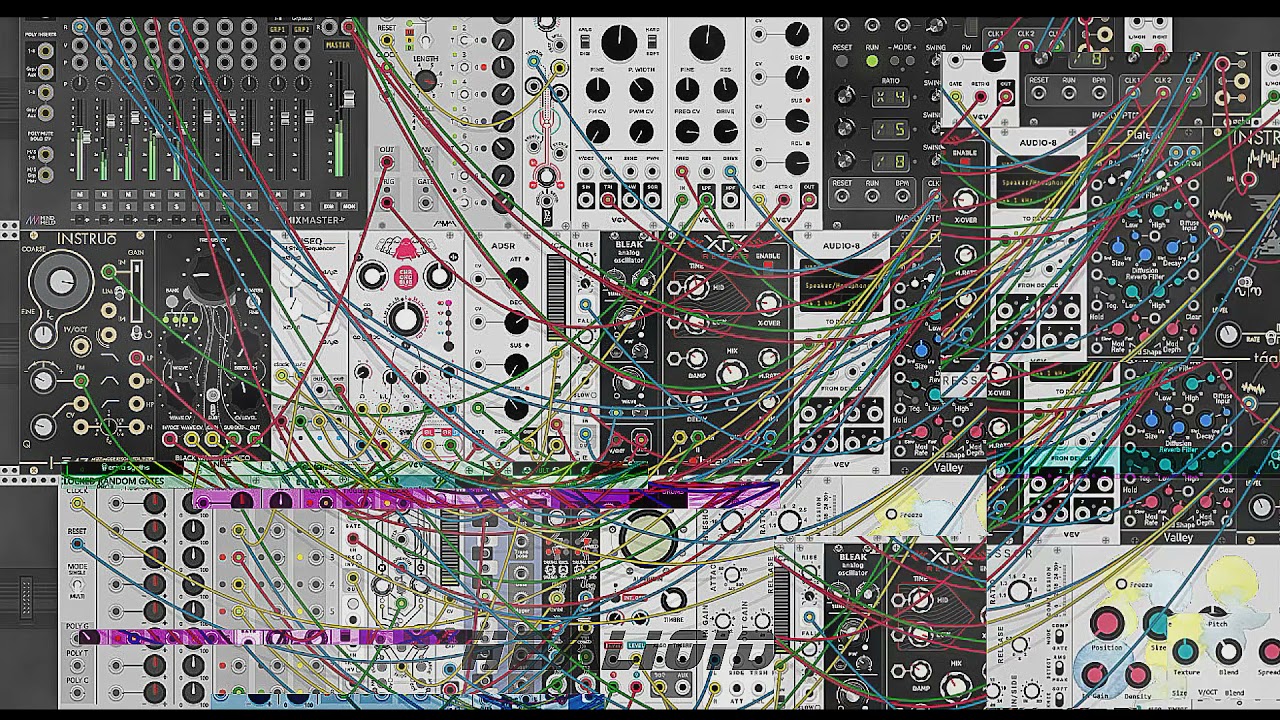Image resolution: width=1280 pixels, height=720 pixels.
Task: Mute channel 1 on MixMaster
Action: tap(80, 194)
